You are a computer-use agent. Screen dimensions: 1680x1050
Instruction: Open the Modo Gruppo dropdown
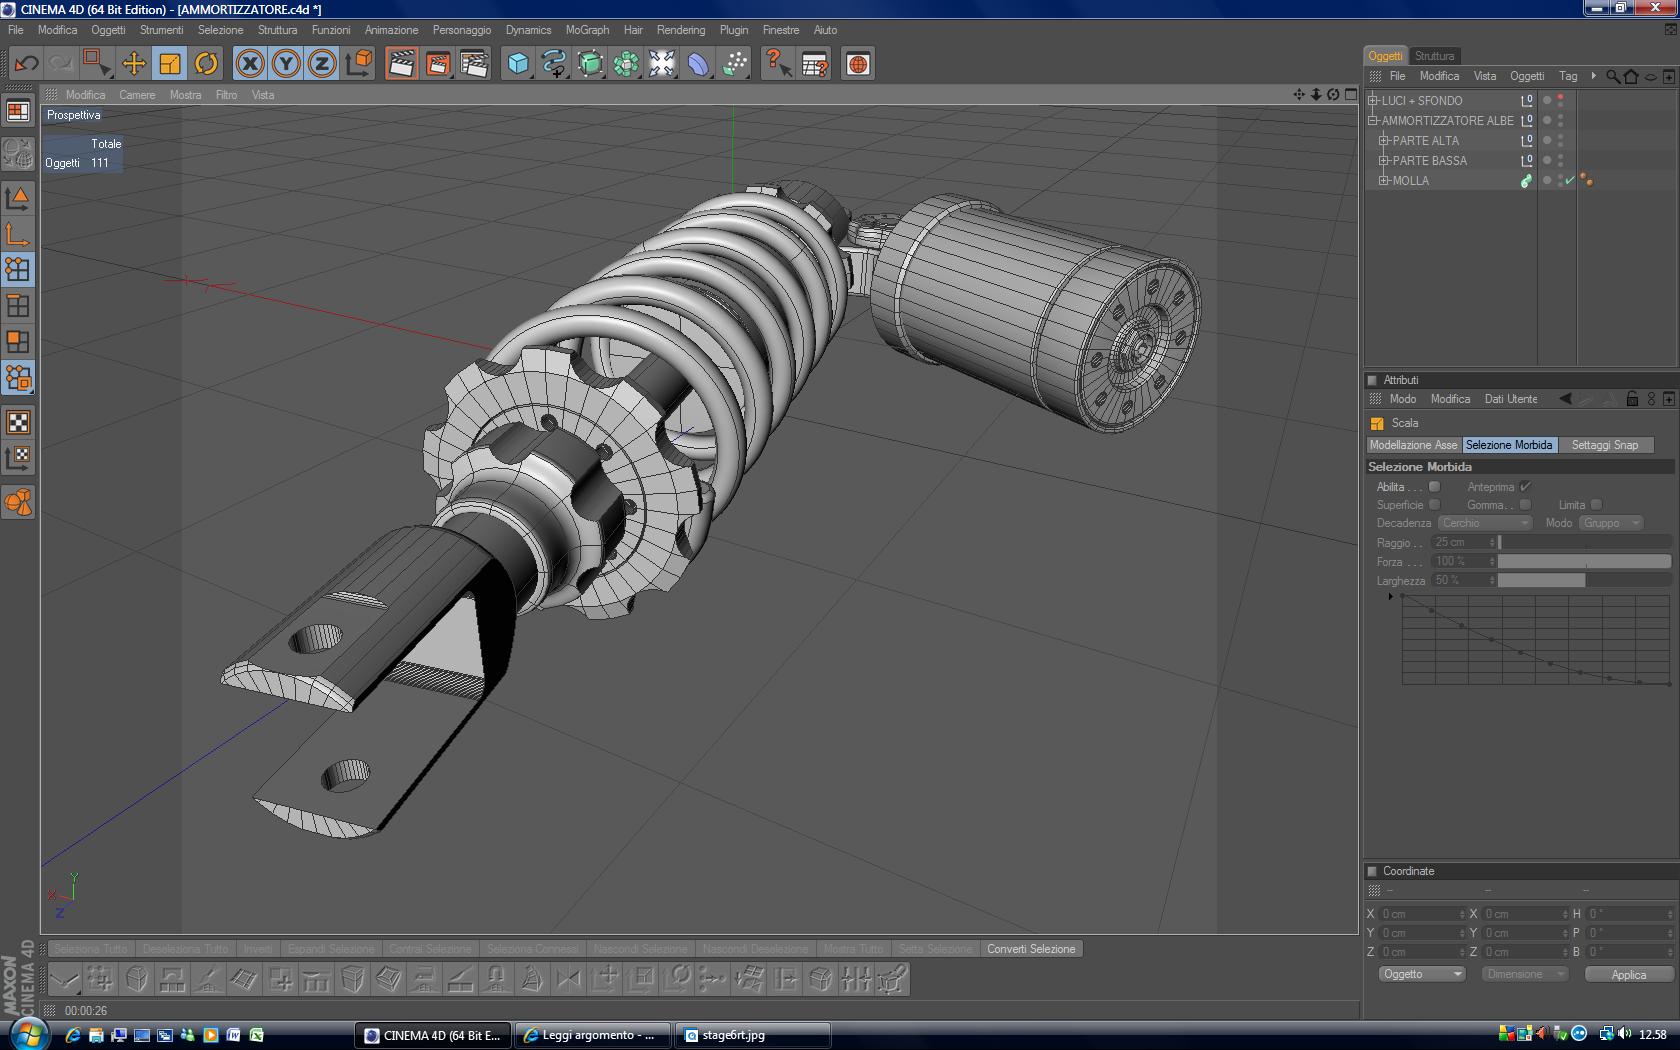(1611, 523)
